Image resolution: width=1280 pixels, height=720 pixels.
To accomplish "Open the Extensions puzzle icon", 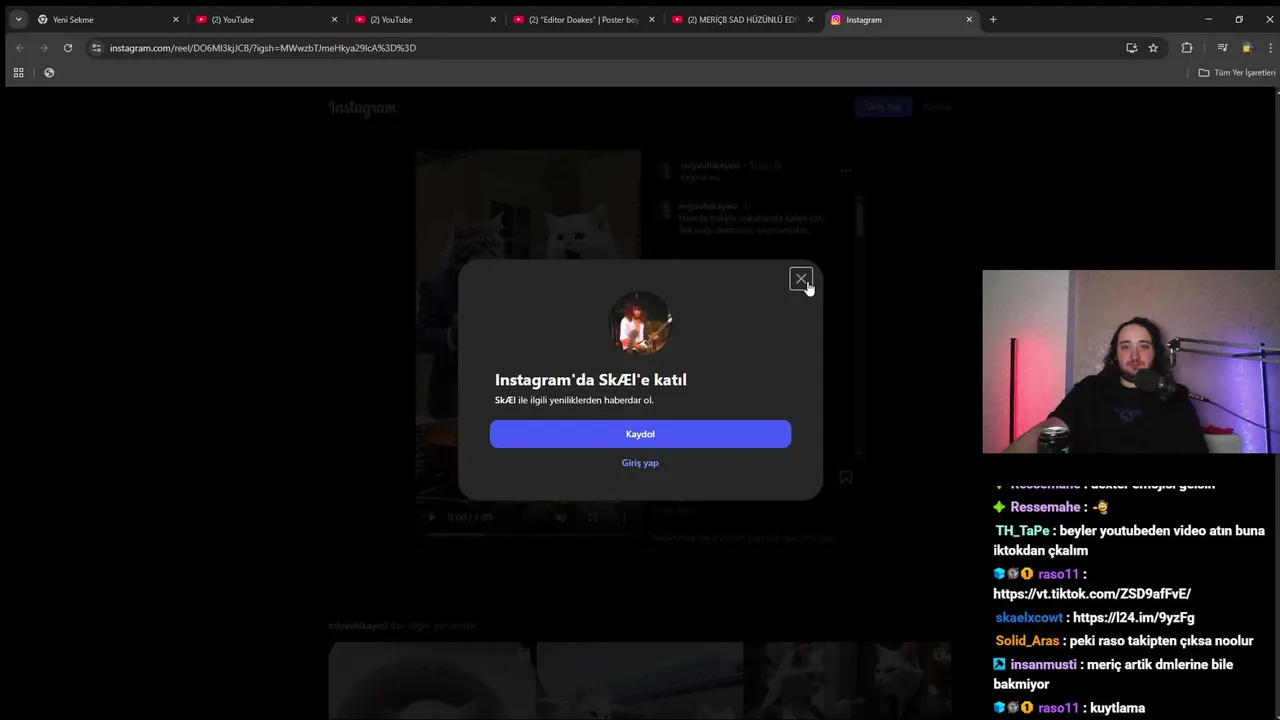I will pyautogui.click(x=1187, y=48).
